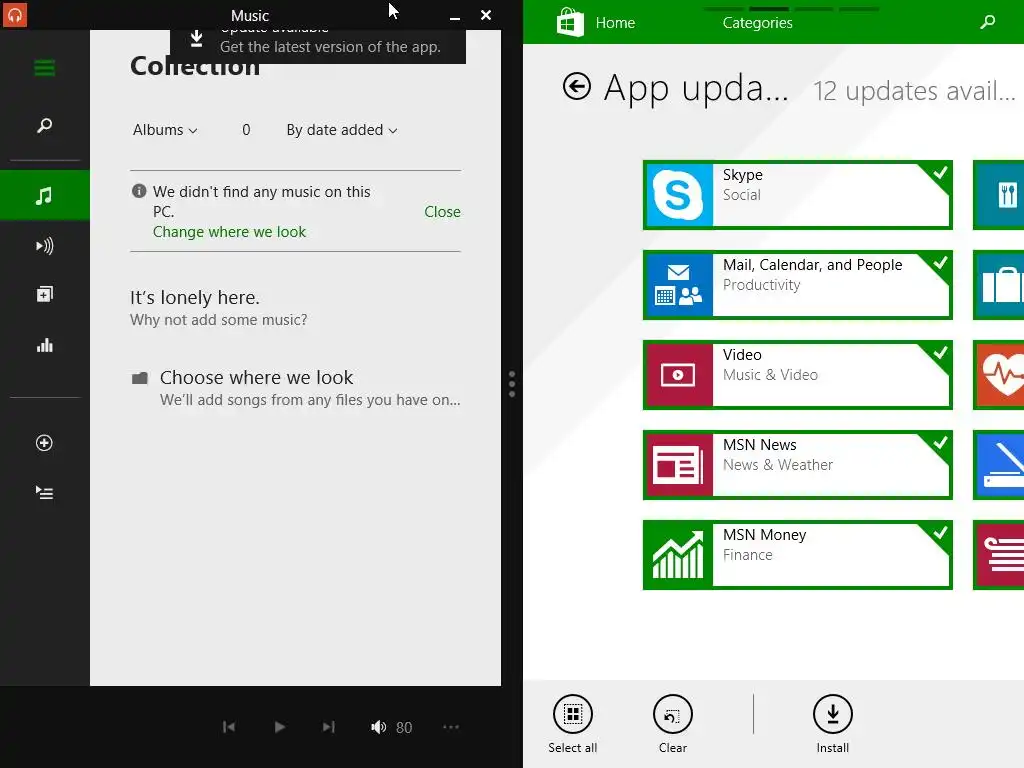Open more options ellipsis in playback bar
The width and height of the screenshot is (1024, 768).
click(451, 727)
